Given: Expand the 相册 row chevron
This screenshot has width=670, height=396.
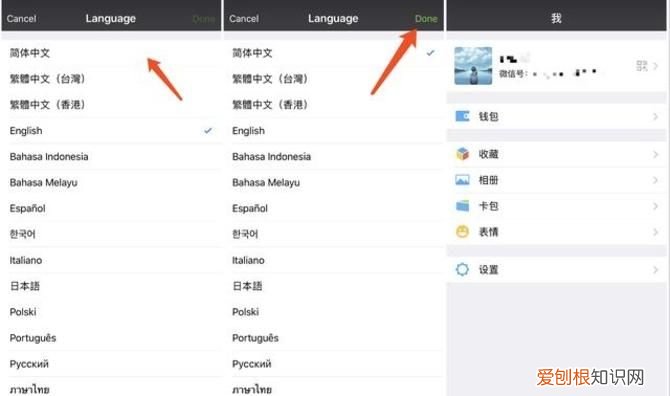Looking at the screenshot, I should (655, 180).
